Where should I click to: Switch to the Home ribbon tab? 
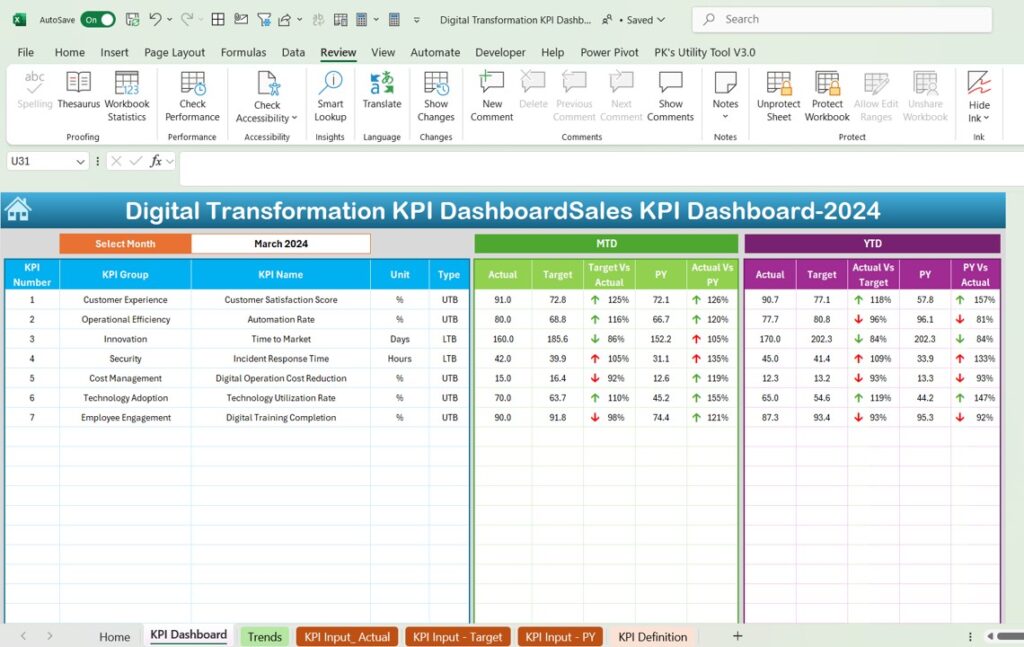(70, 52)
